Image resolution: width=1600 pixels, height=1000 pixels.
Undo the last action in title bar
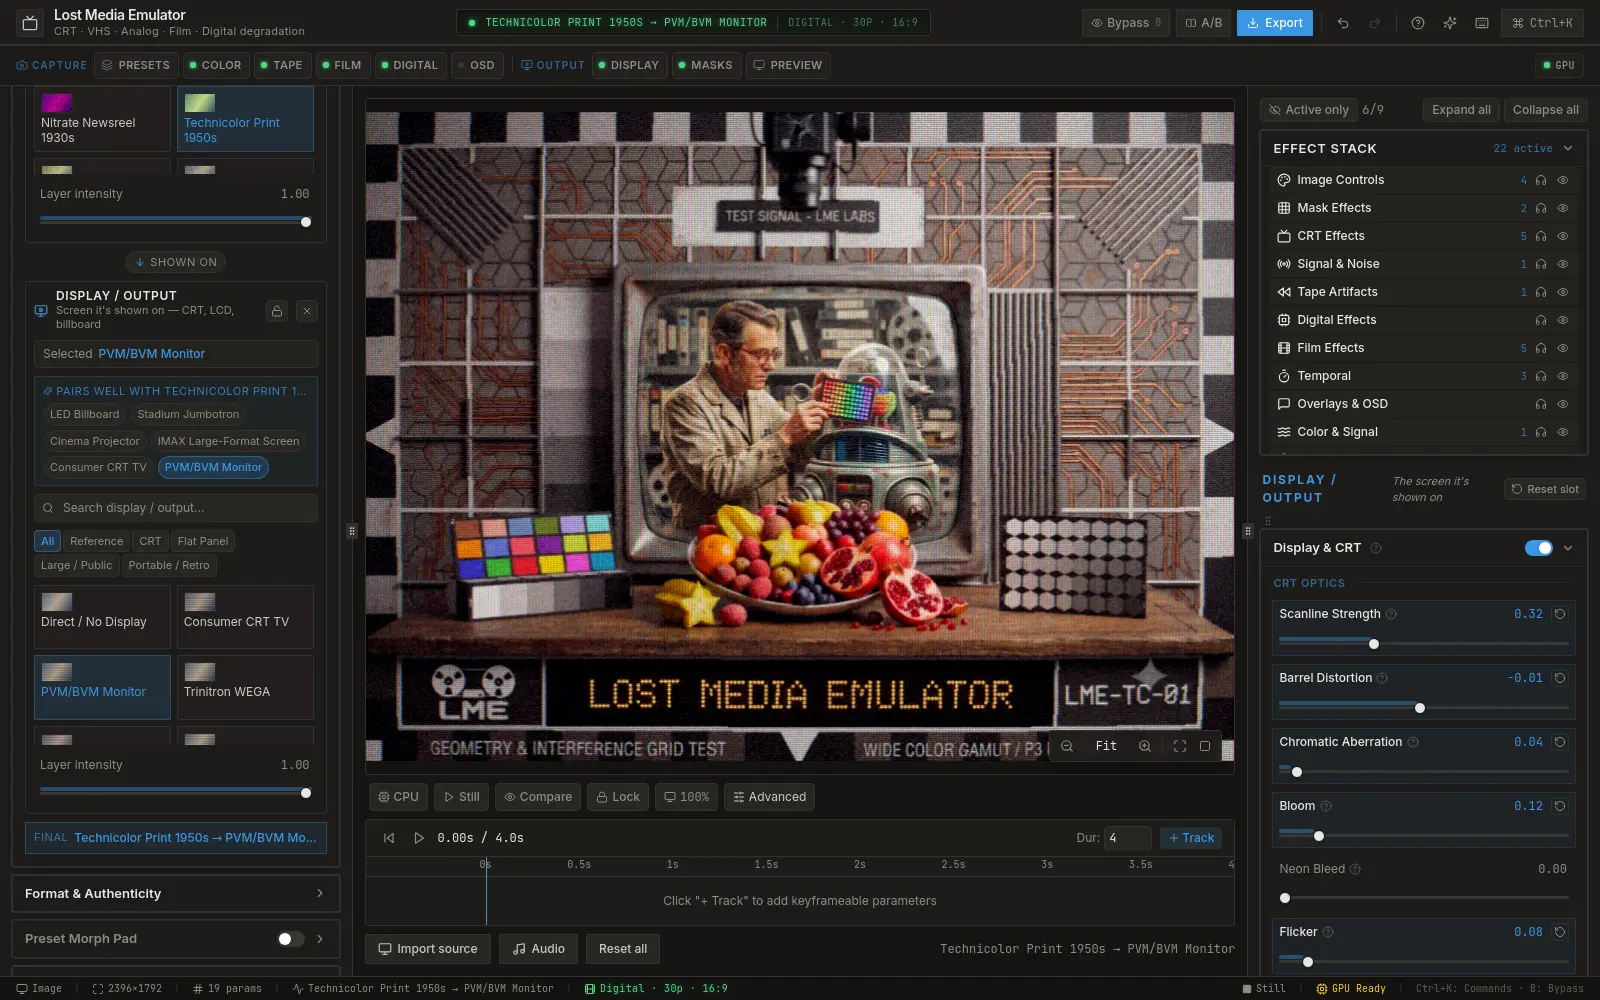pyautogui.click(x=1343, y=23)
